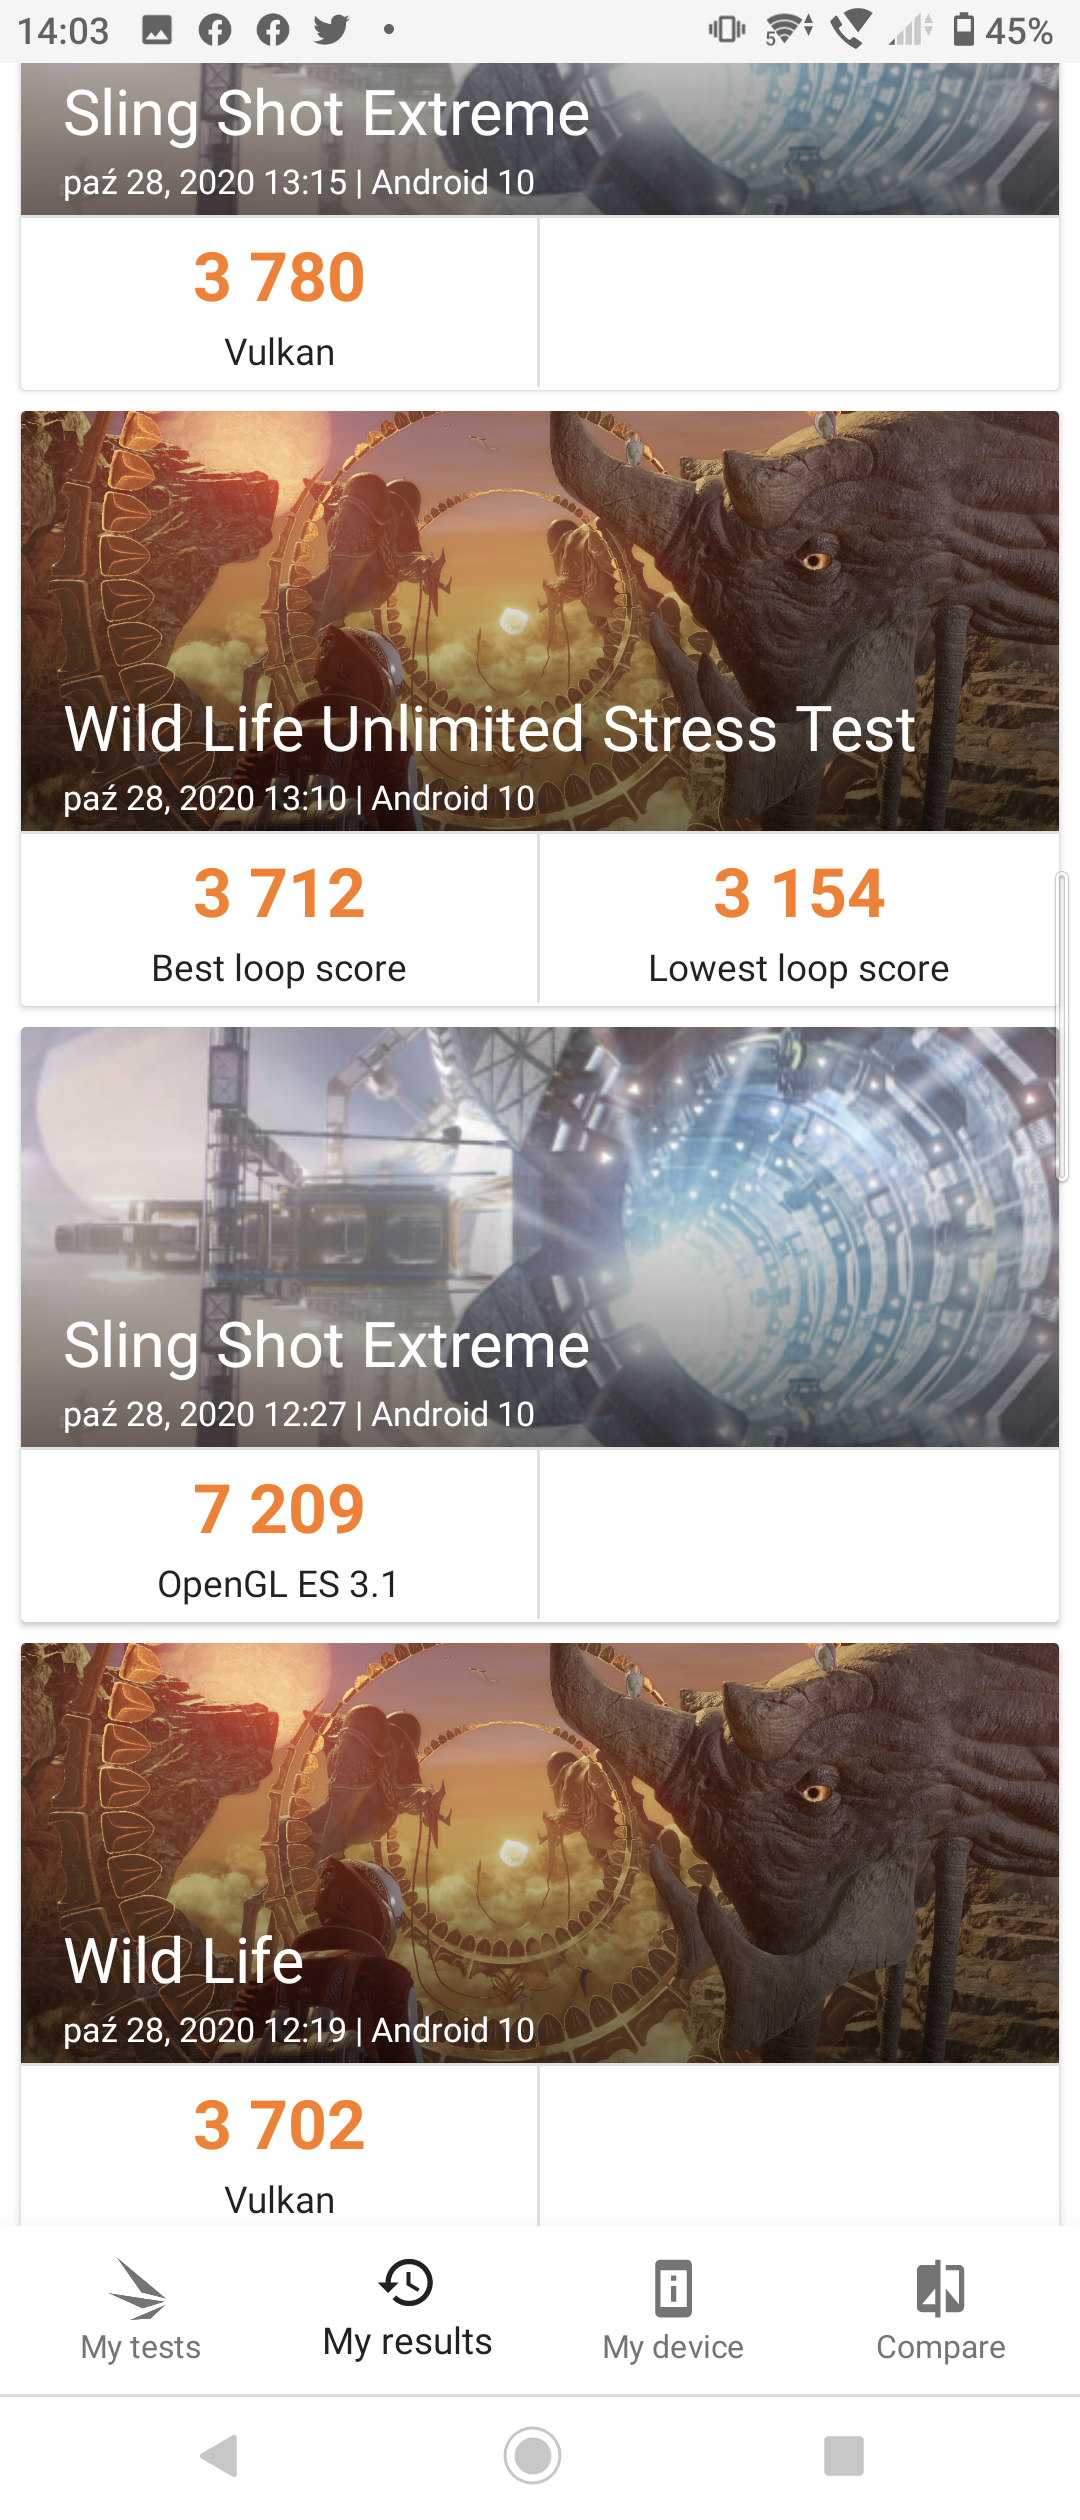Tap the Android home circle button
The image size is (1080, 2520).
532,2455
